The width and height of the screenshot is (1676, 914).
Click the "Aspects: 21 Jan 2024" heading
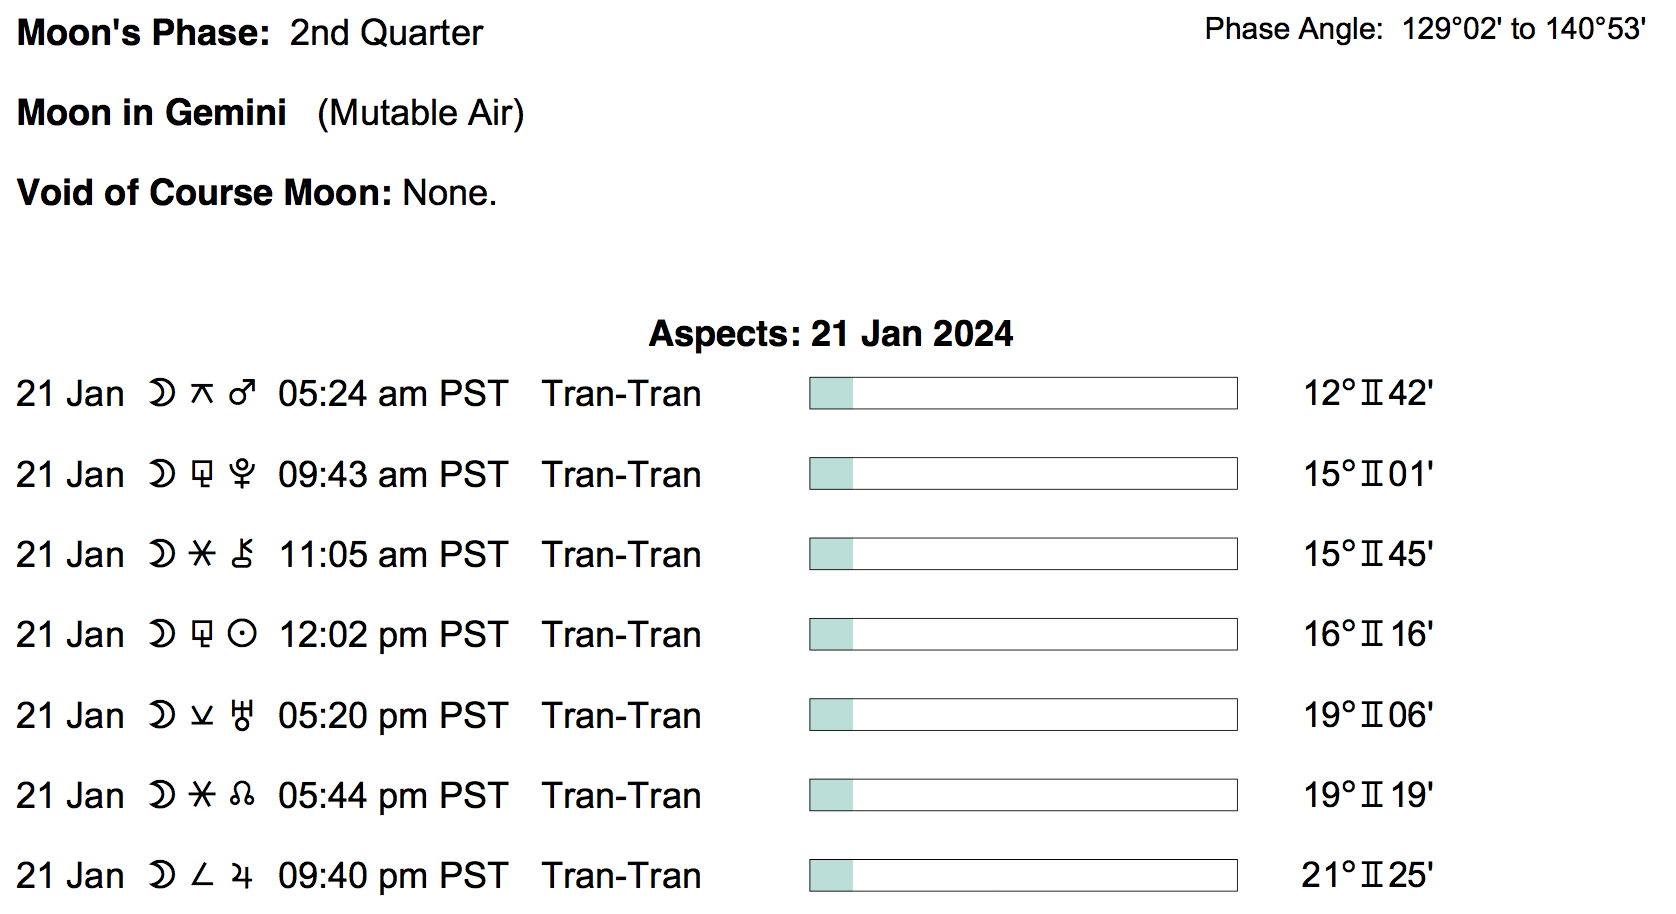pyautogui.click(x=831, y=333)
